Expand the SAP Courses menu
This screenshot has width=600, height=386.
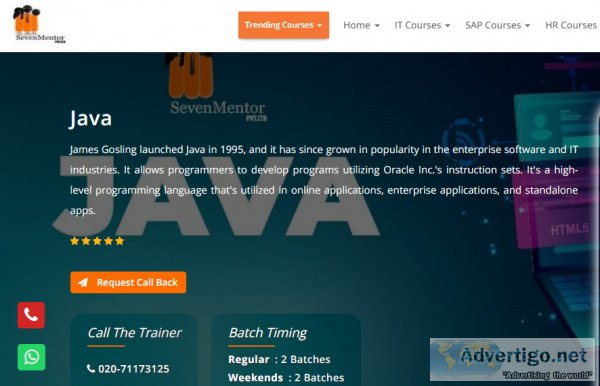(497, 25)
